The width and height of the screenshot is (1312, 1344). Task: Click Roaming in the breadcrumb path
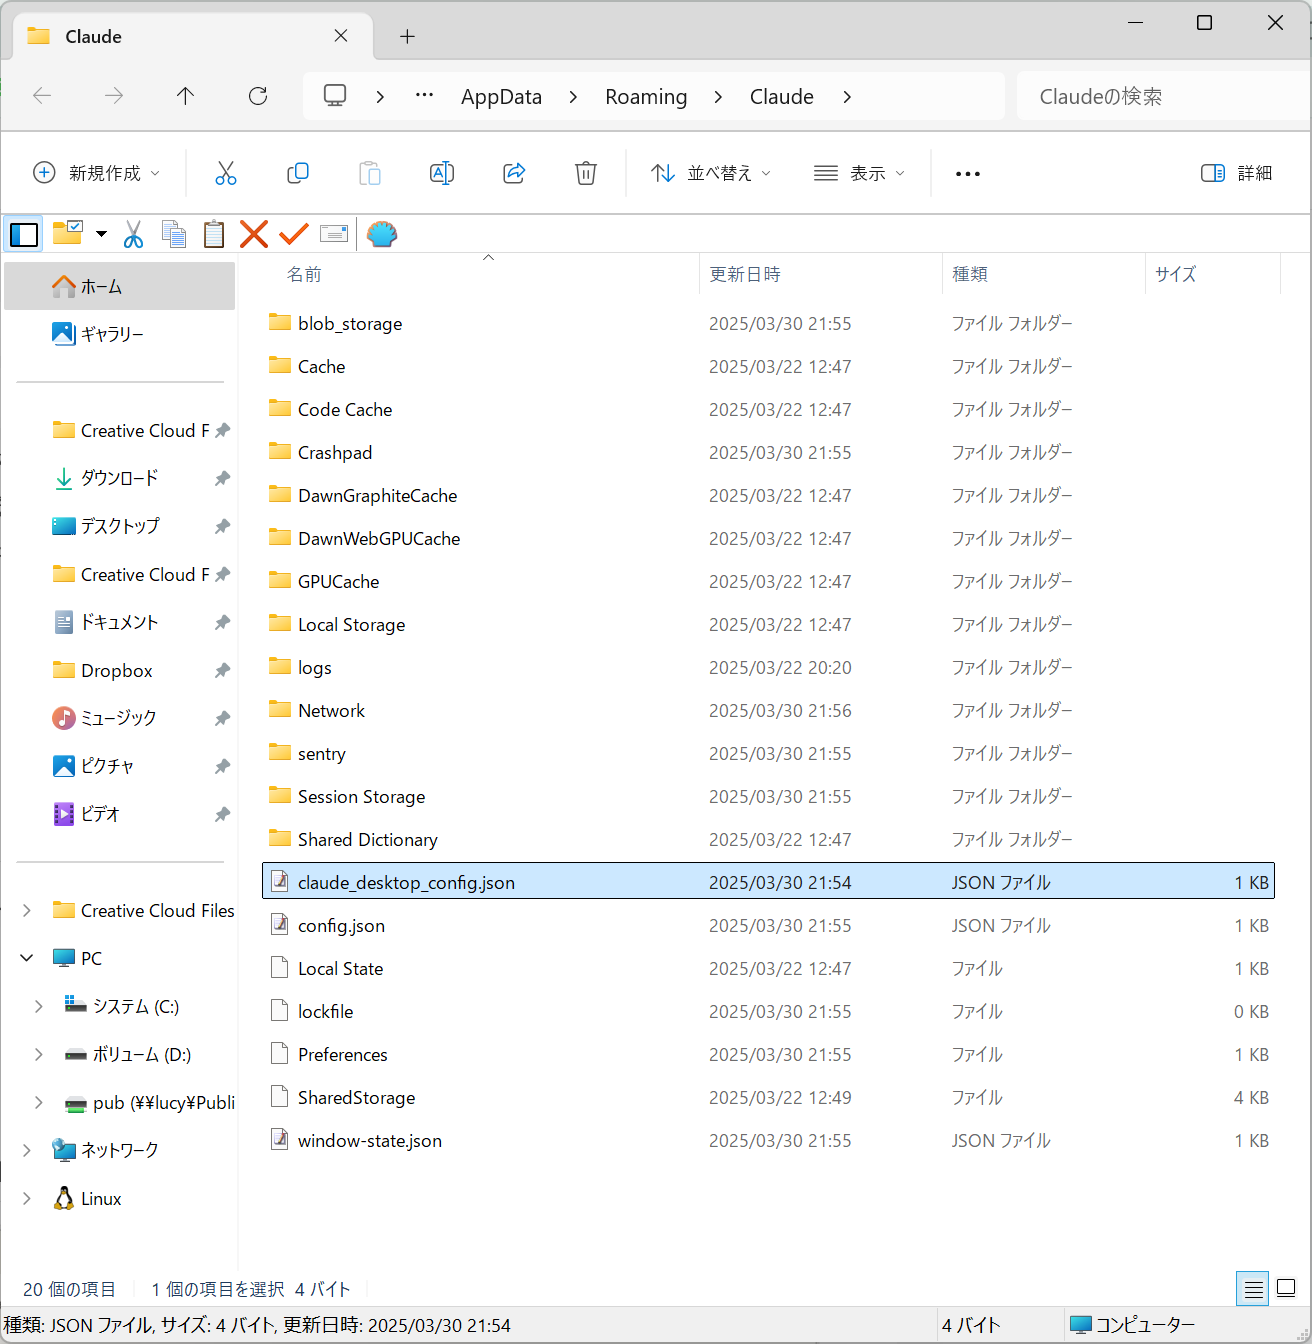point(646,97)
